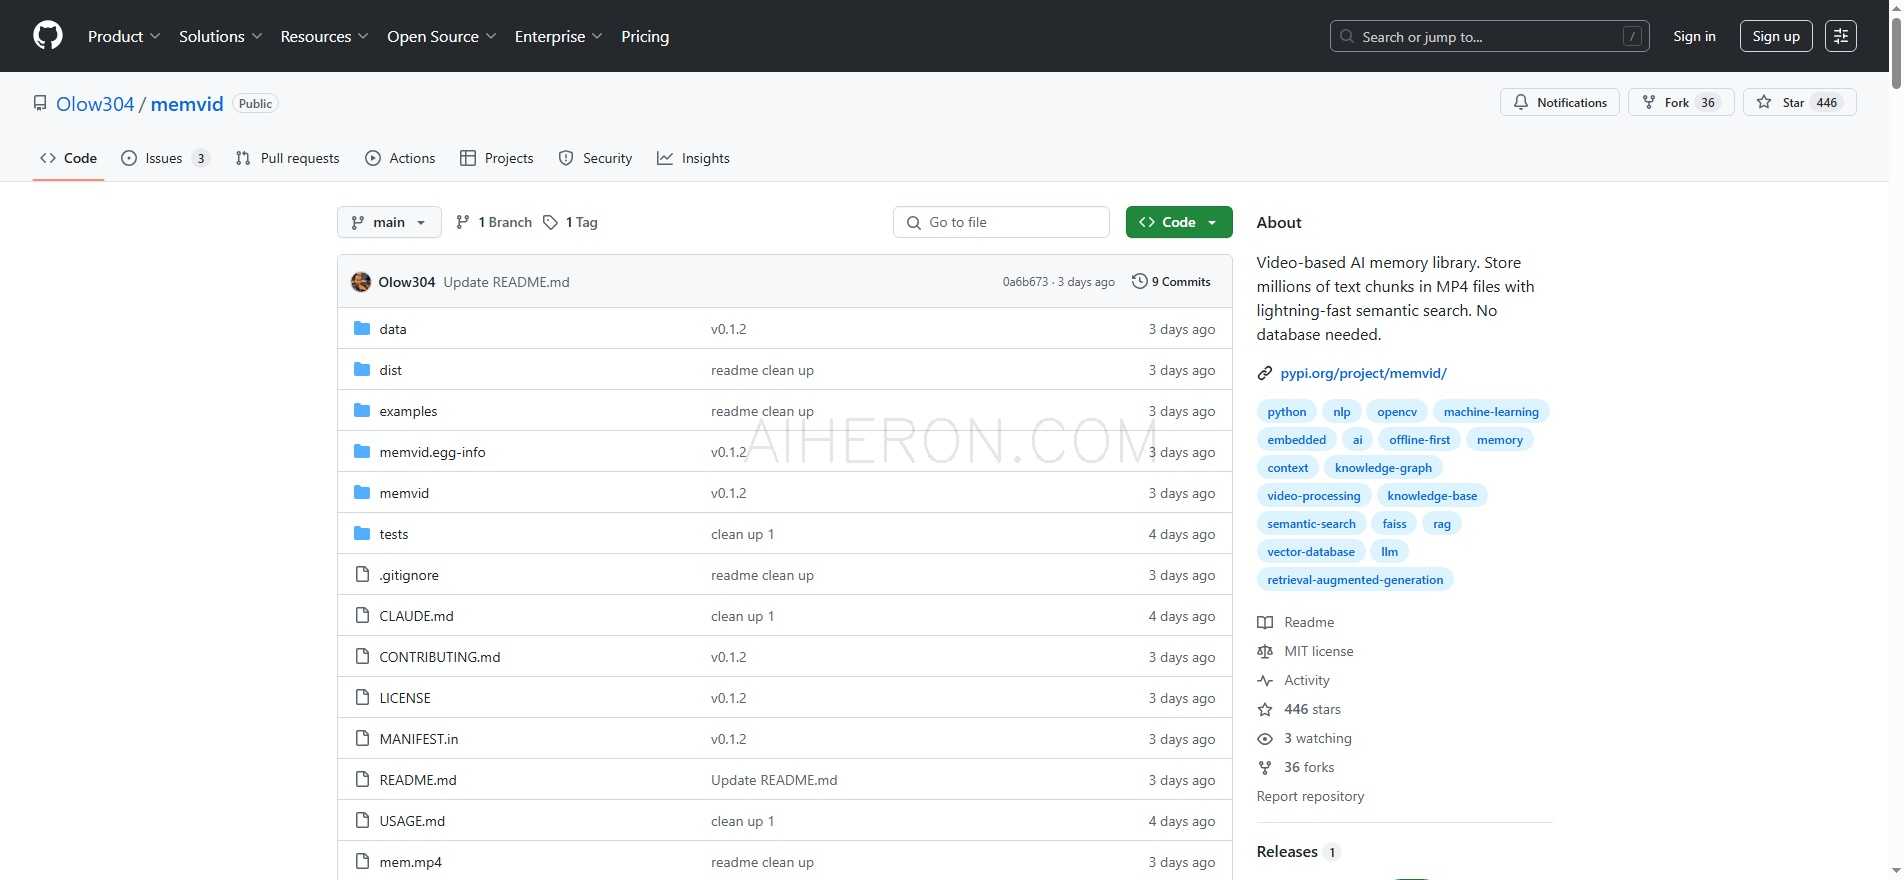The image size is (1904, 880).
Task: Click the GitHub logo icon
Action: click(48, 36)
